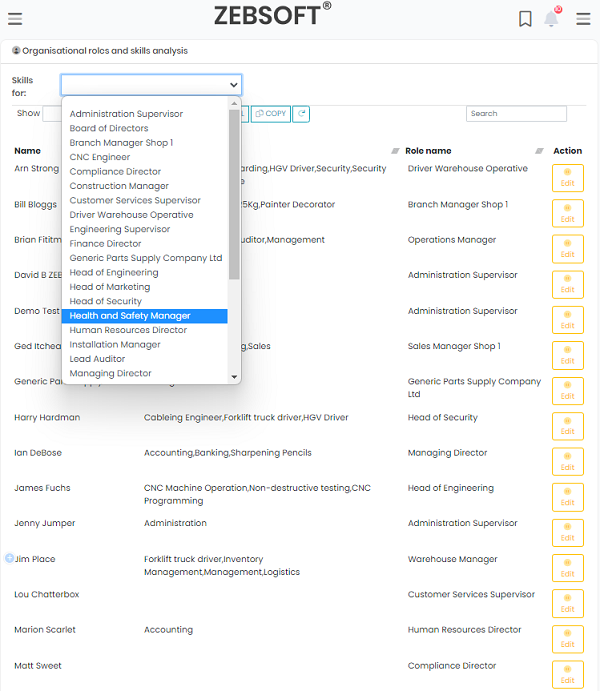Click the refresh icon button beside COPY

click(301, 114)
